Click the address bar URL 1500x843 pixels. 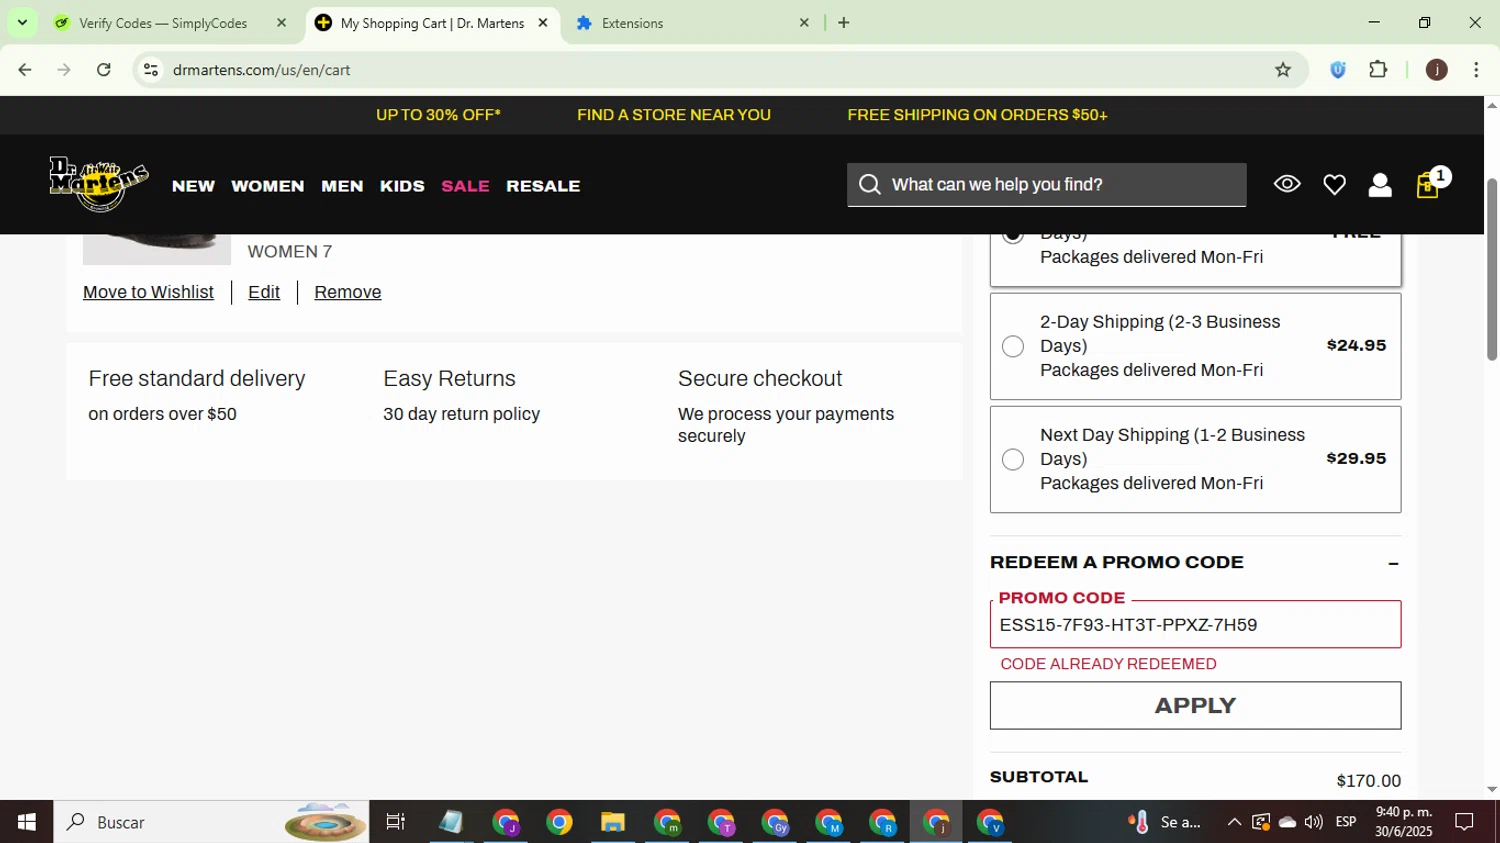(261, 70)
